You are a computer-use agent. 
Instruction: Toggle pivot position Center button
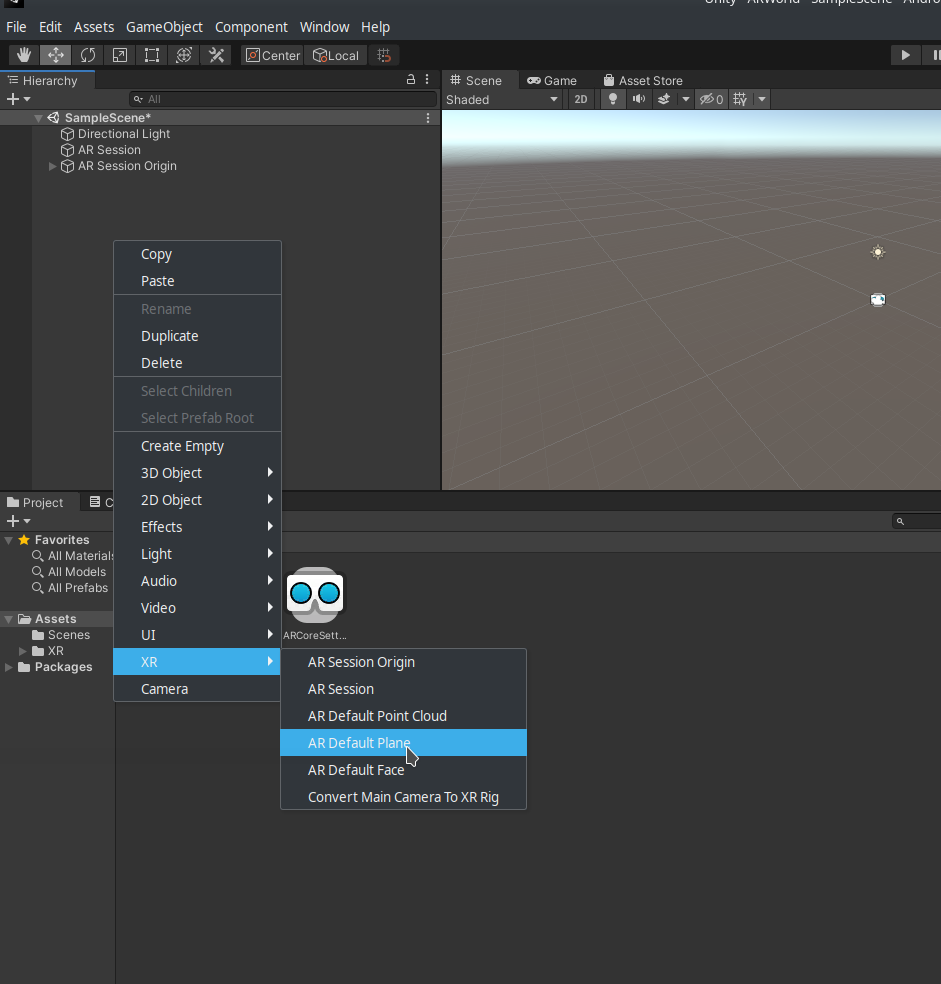(x=273, y=55)
